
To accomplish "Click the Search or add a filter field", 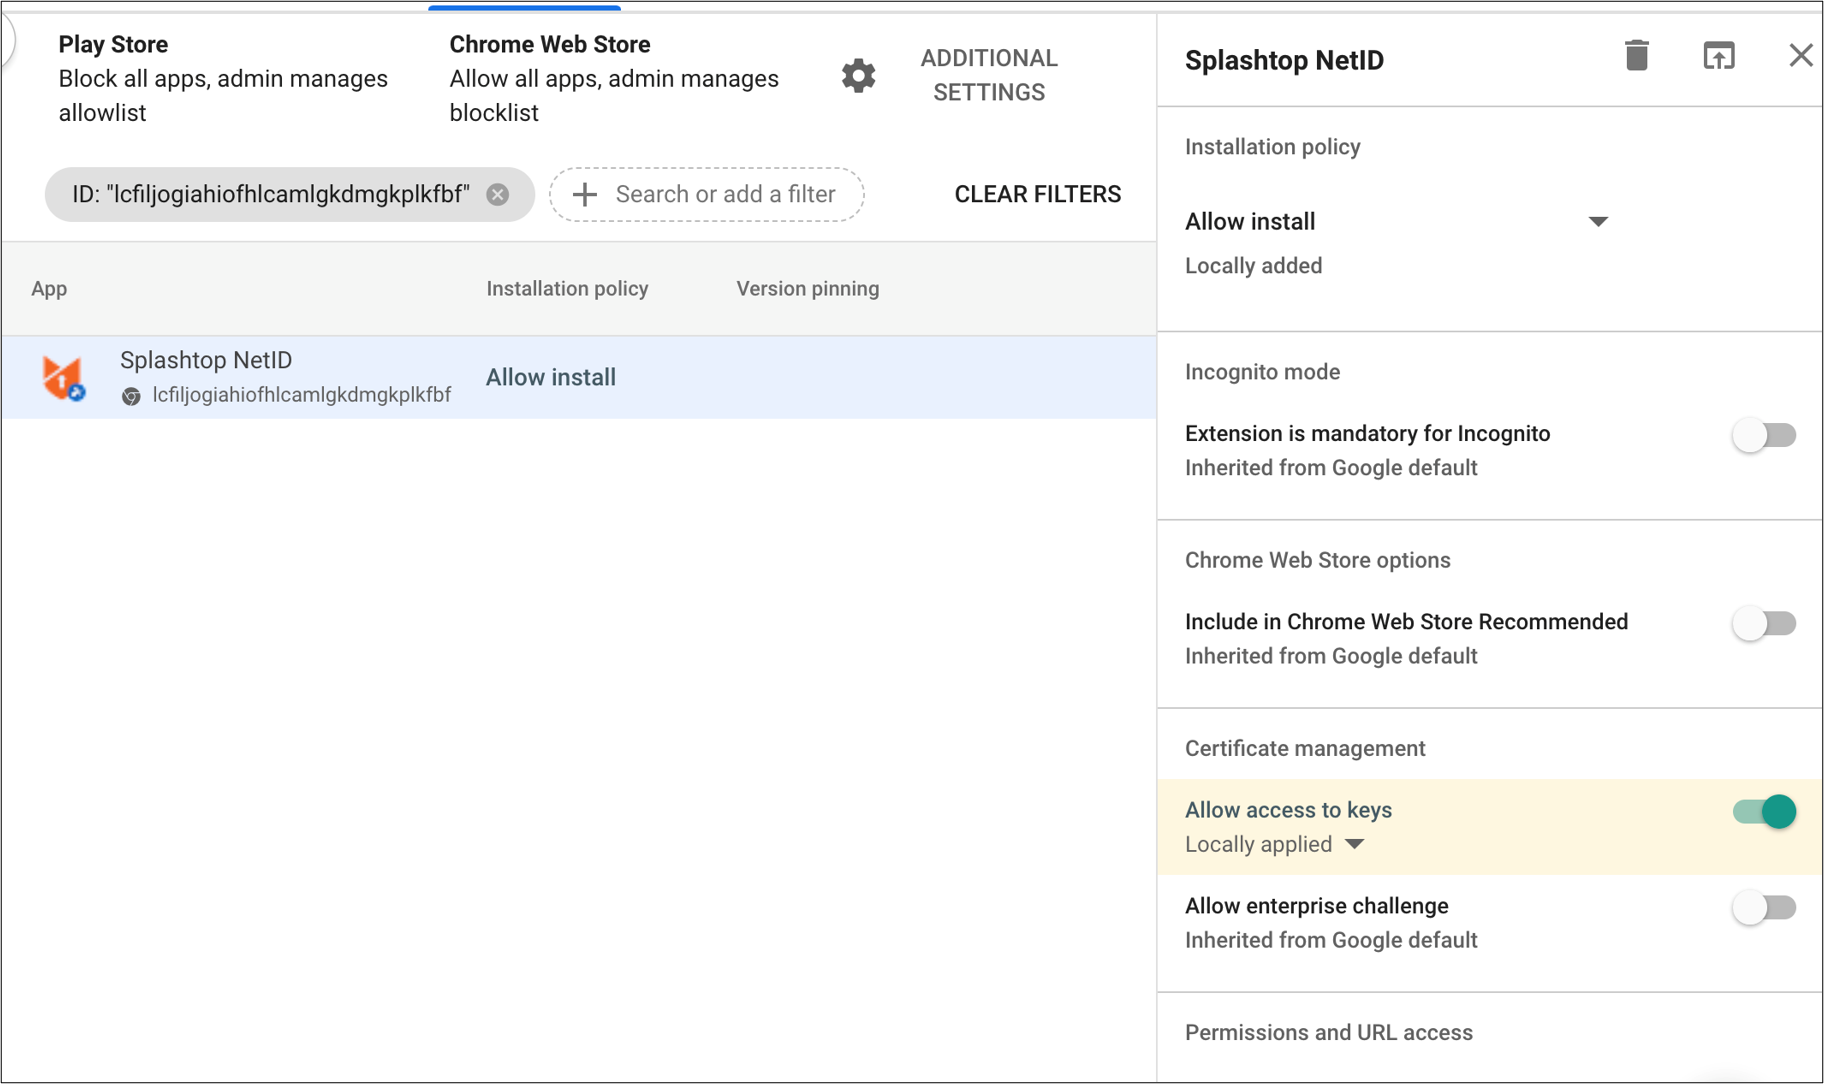I will pyautogui.click(x=706, y=194).
